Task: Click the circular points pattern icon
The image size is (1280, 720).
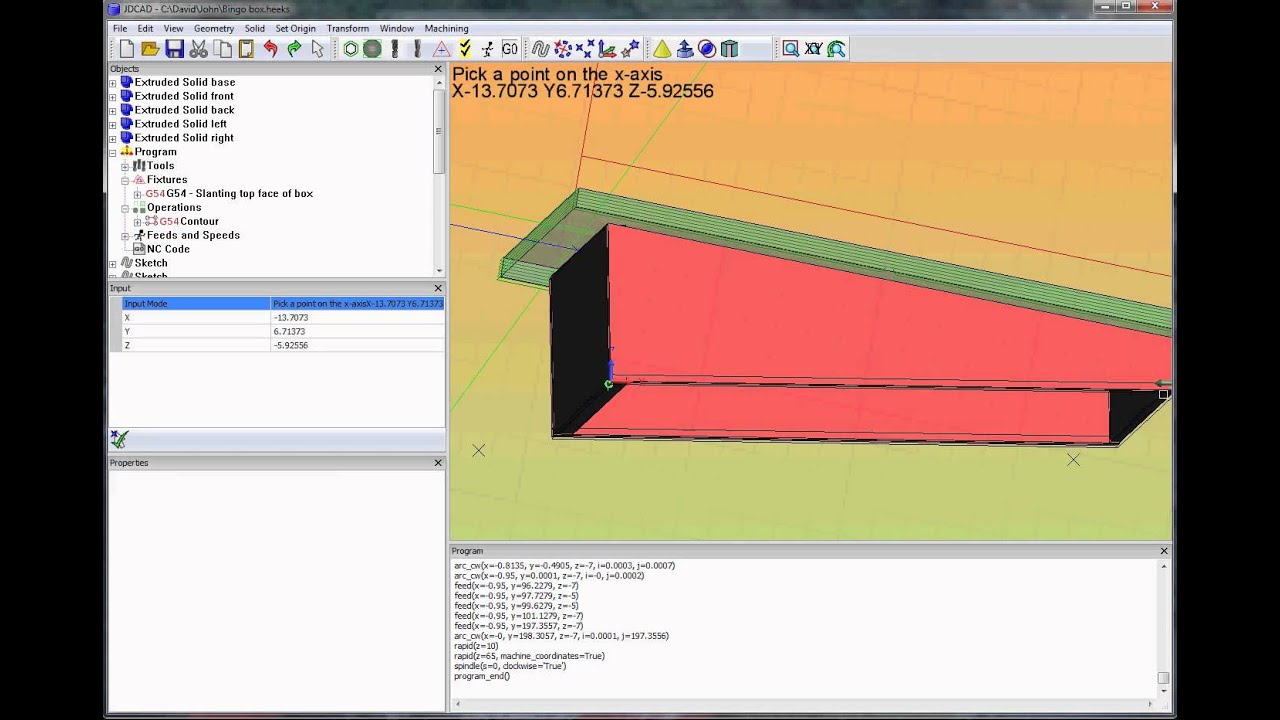Action: pyautogui.click(x=563, y=48)
